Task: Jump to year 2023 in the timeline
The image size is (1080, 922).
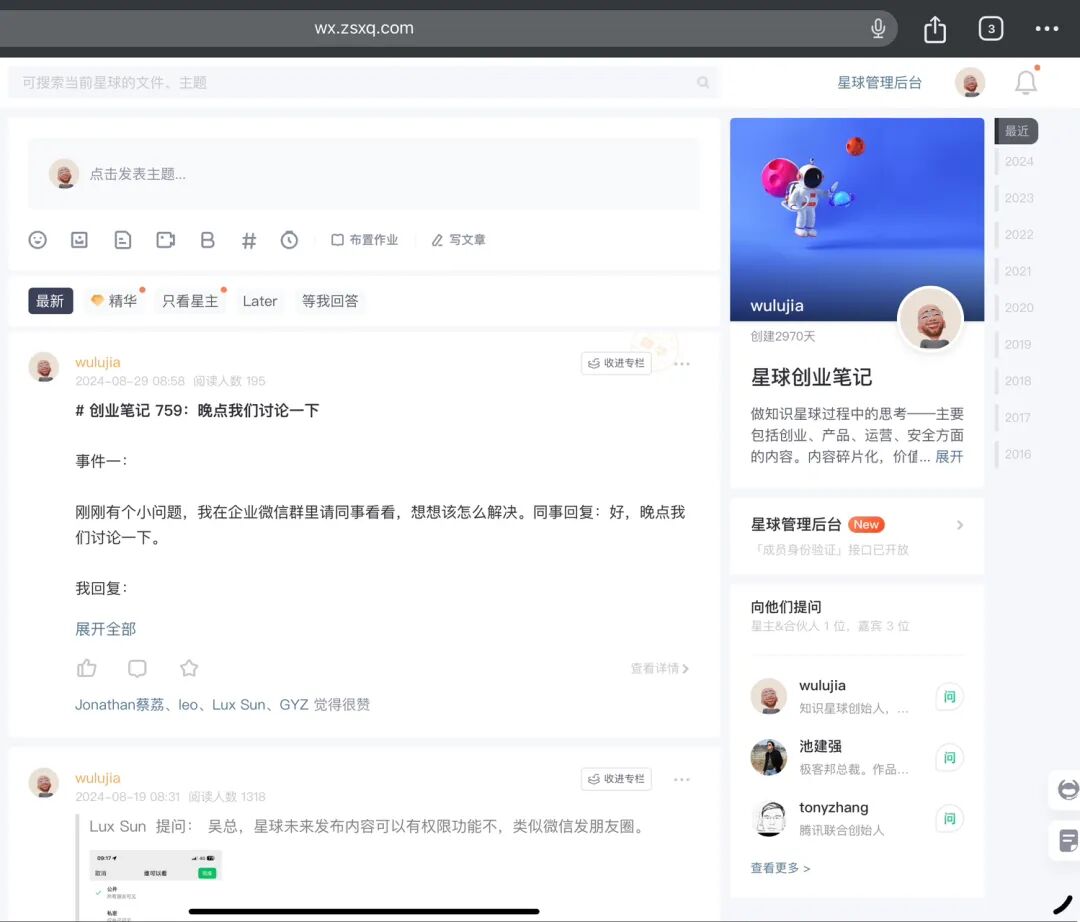Action: tap(1019, 198)
